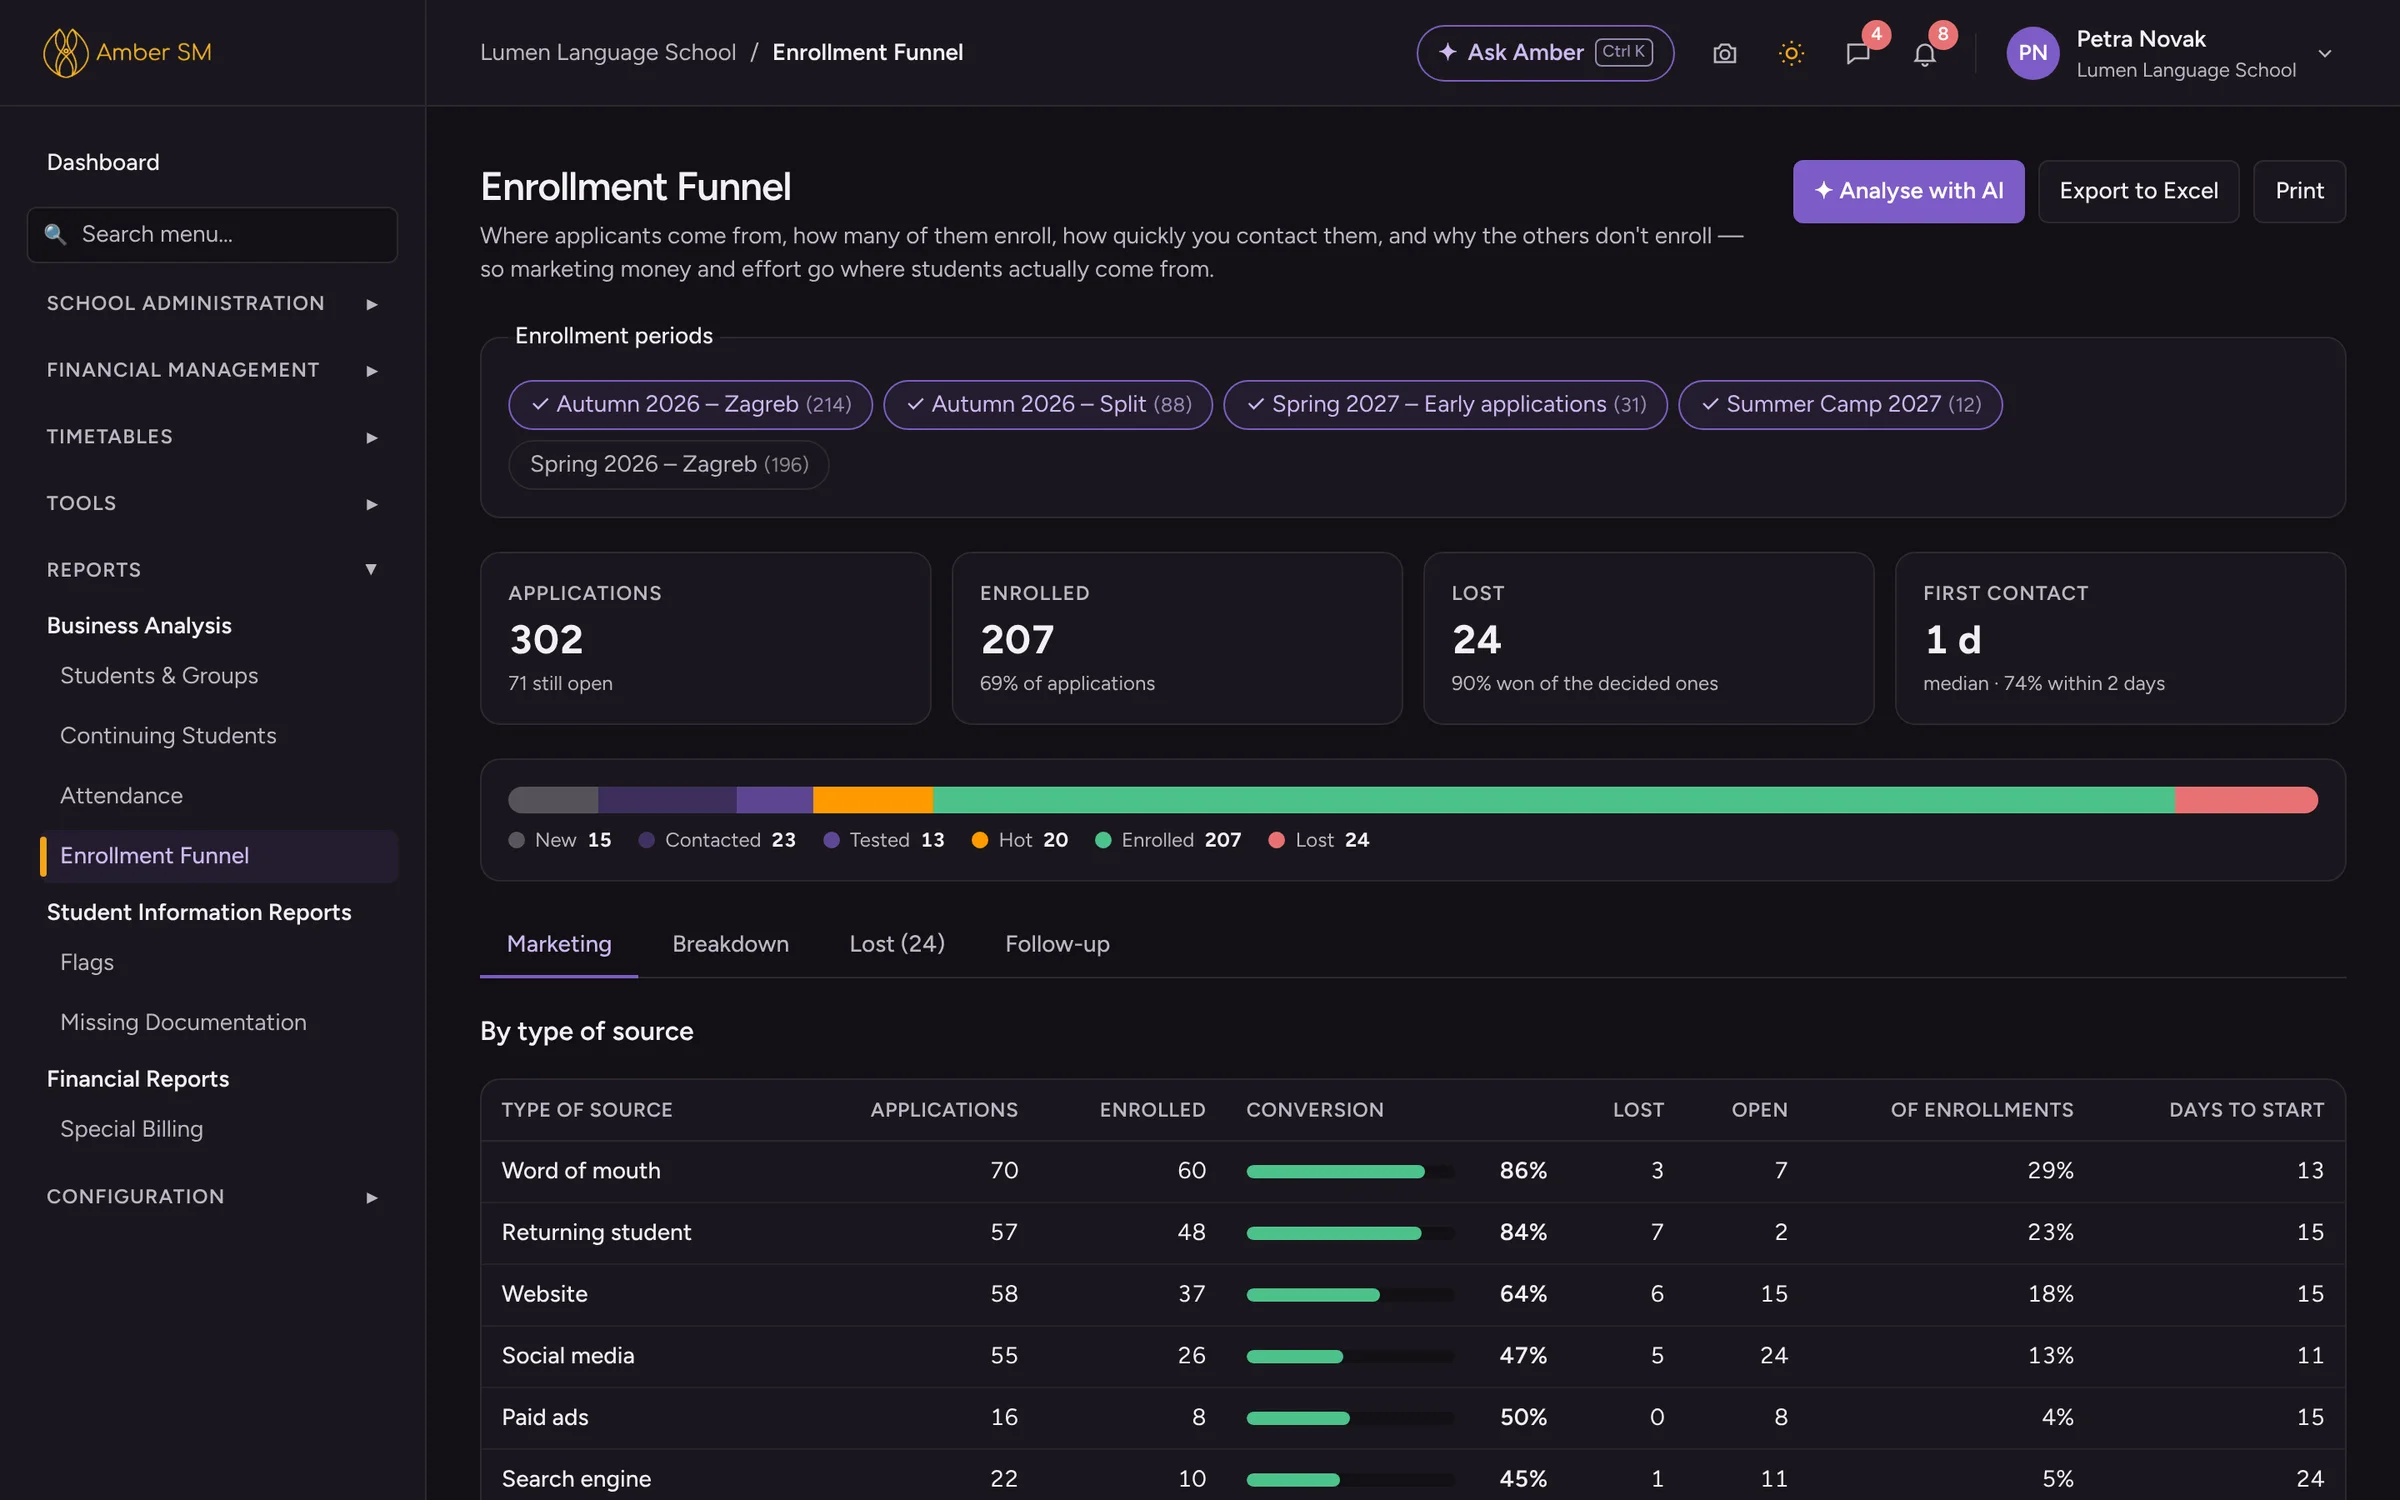Collapse Reports menu section
Viewport: 2400px width, 1500px height.
point(212,569)
